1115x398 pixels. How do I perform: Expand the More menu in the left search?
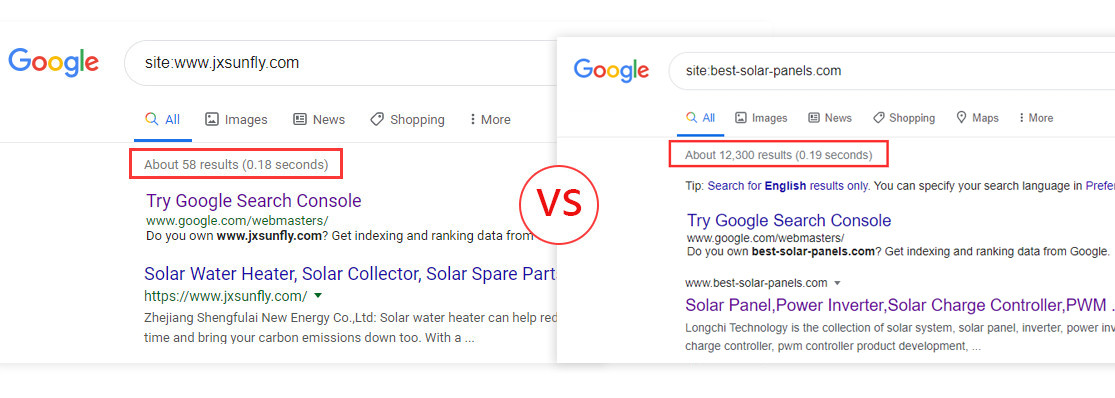pos(490,119)
